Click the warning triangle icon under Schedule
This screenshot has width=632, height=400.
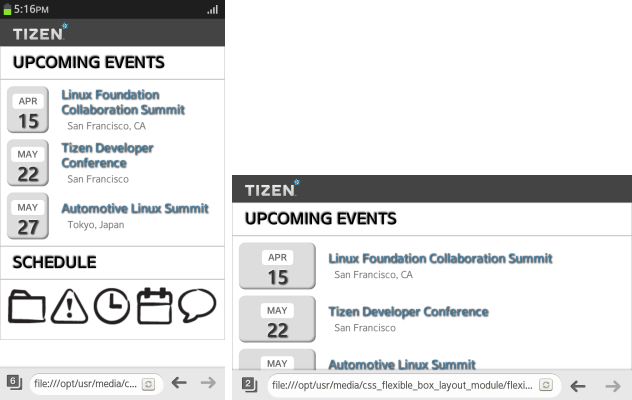(69, 306)
